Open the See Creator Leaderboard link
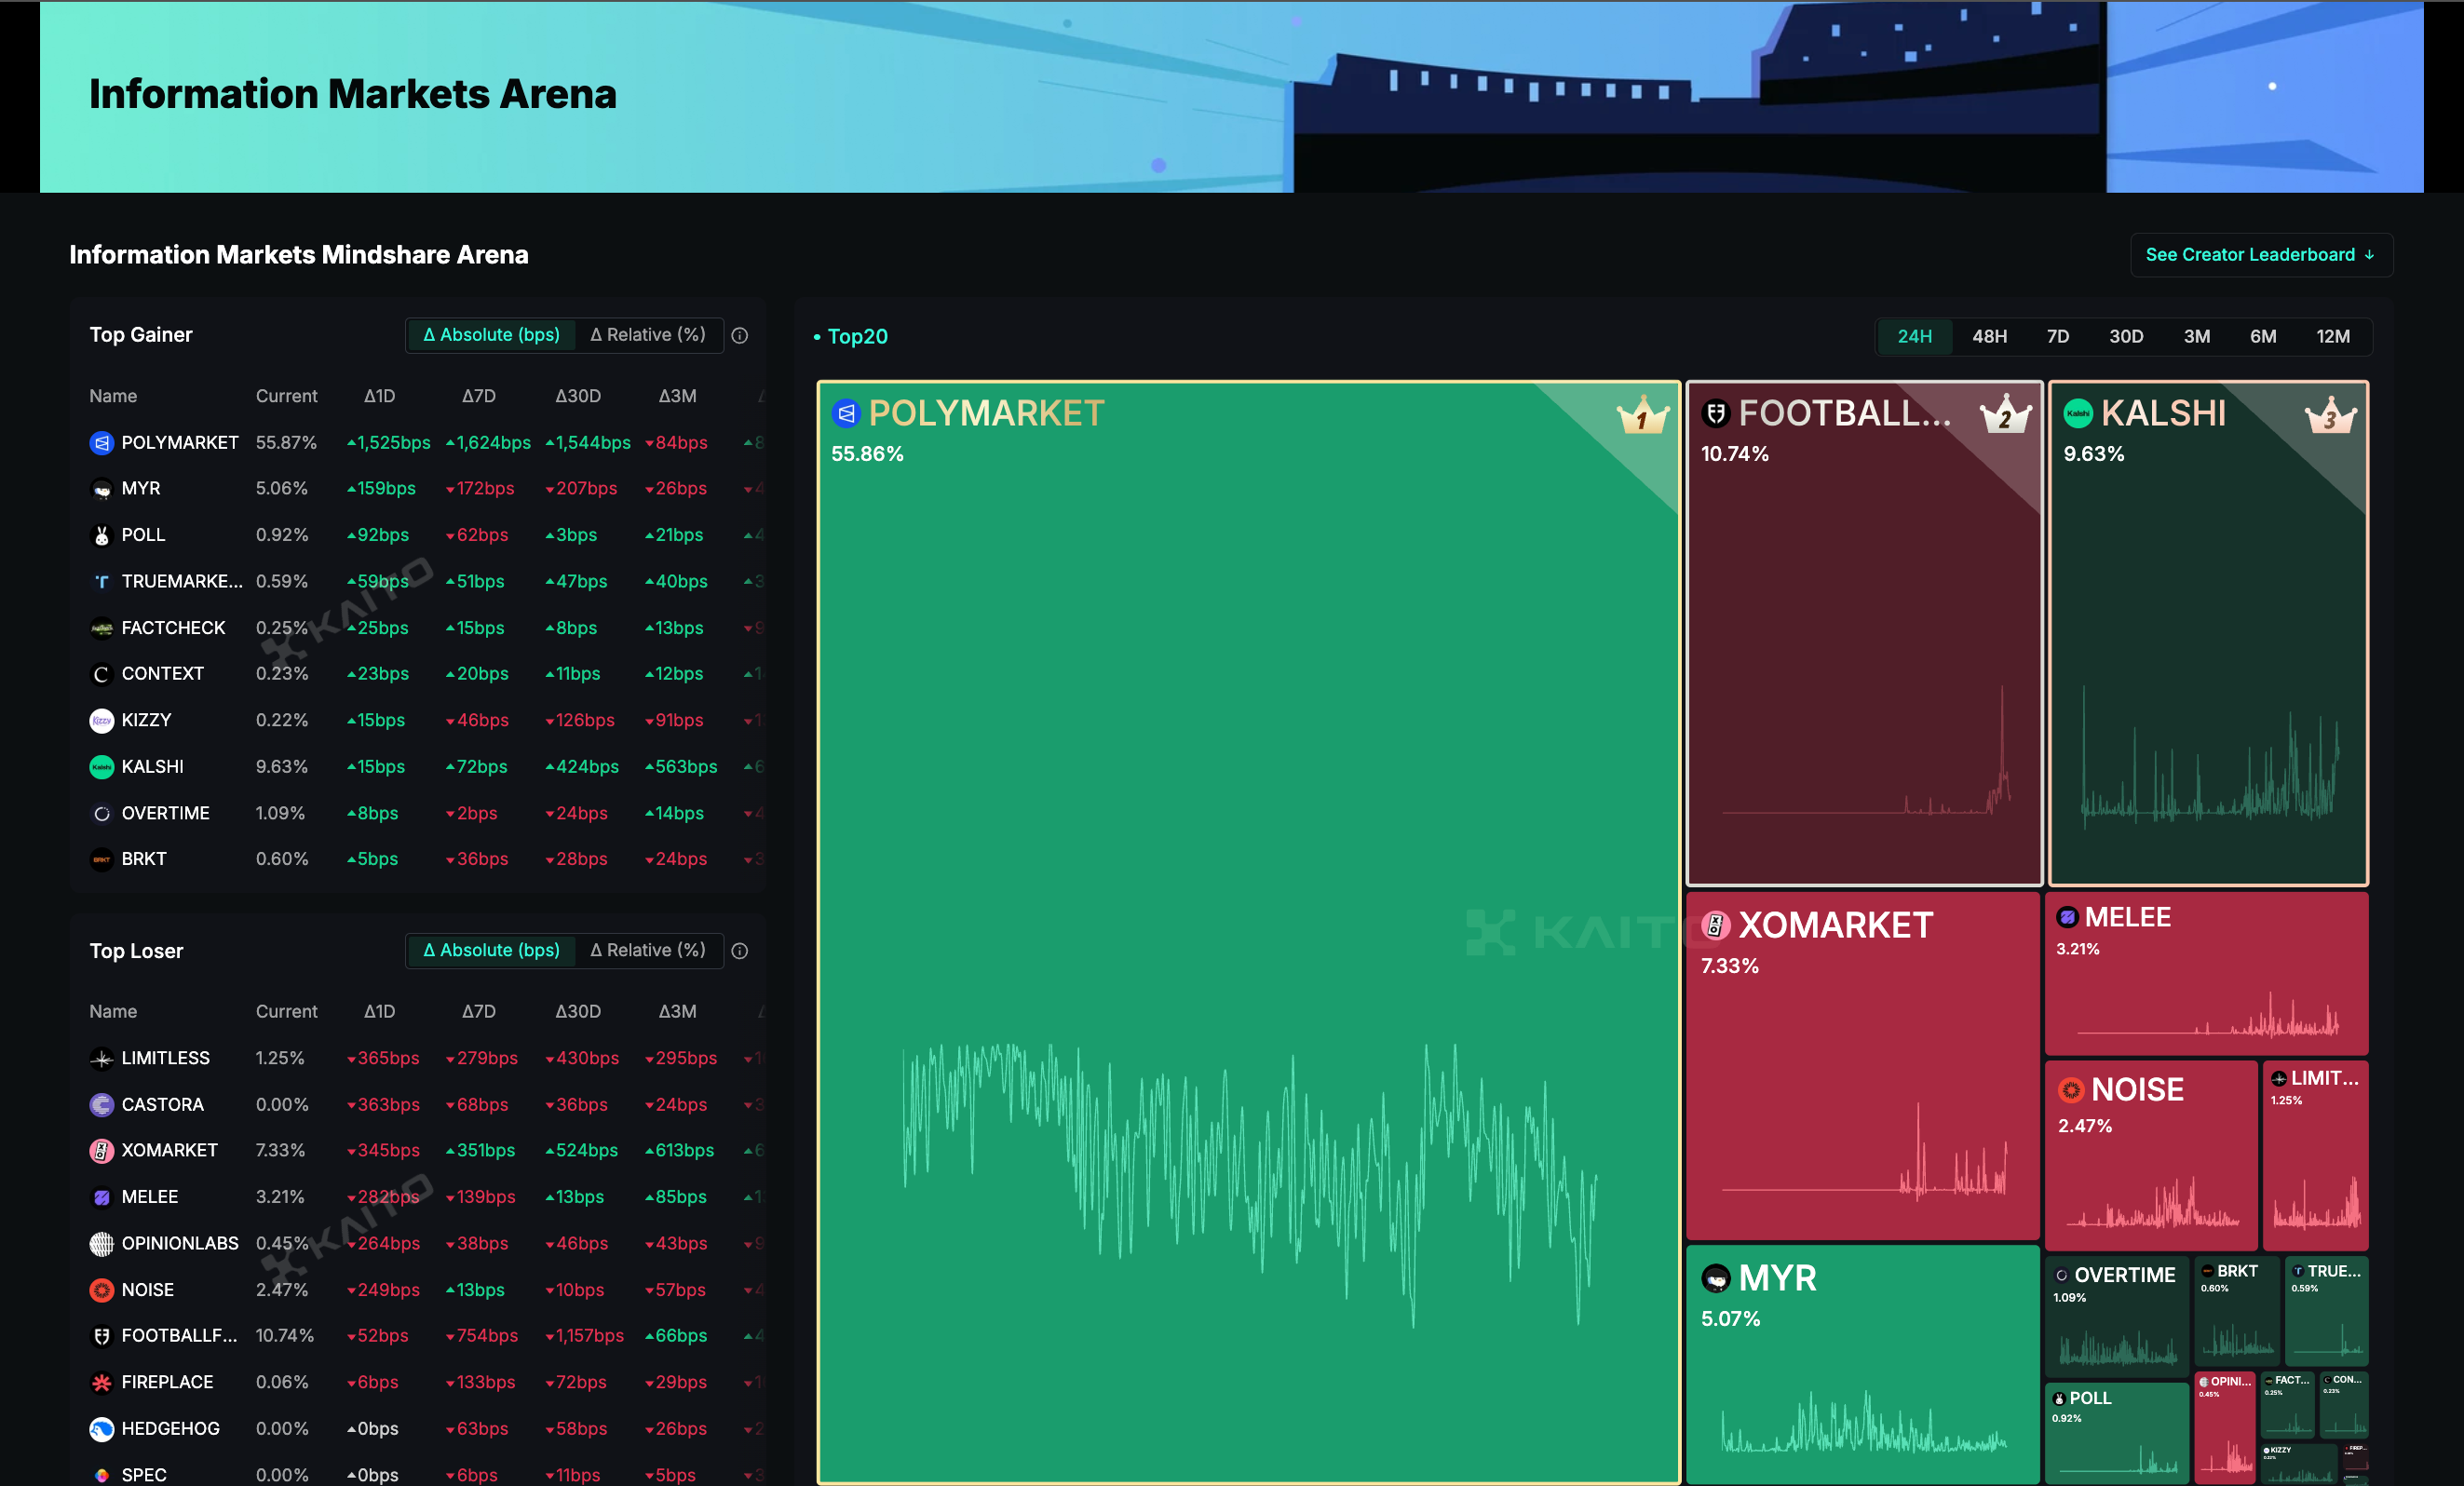 pos(2259,255)
